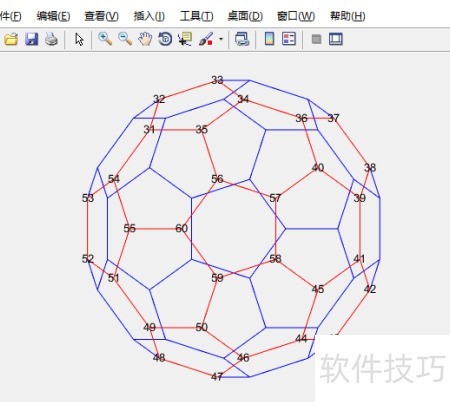
Task: Show plot tools and dock figure
Action: (x=336, y=39)
